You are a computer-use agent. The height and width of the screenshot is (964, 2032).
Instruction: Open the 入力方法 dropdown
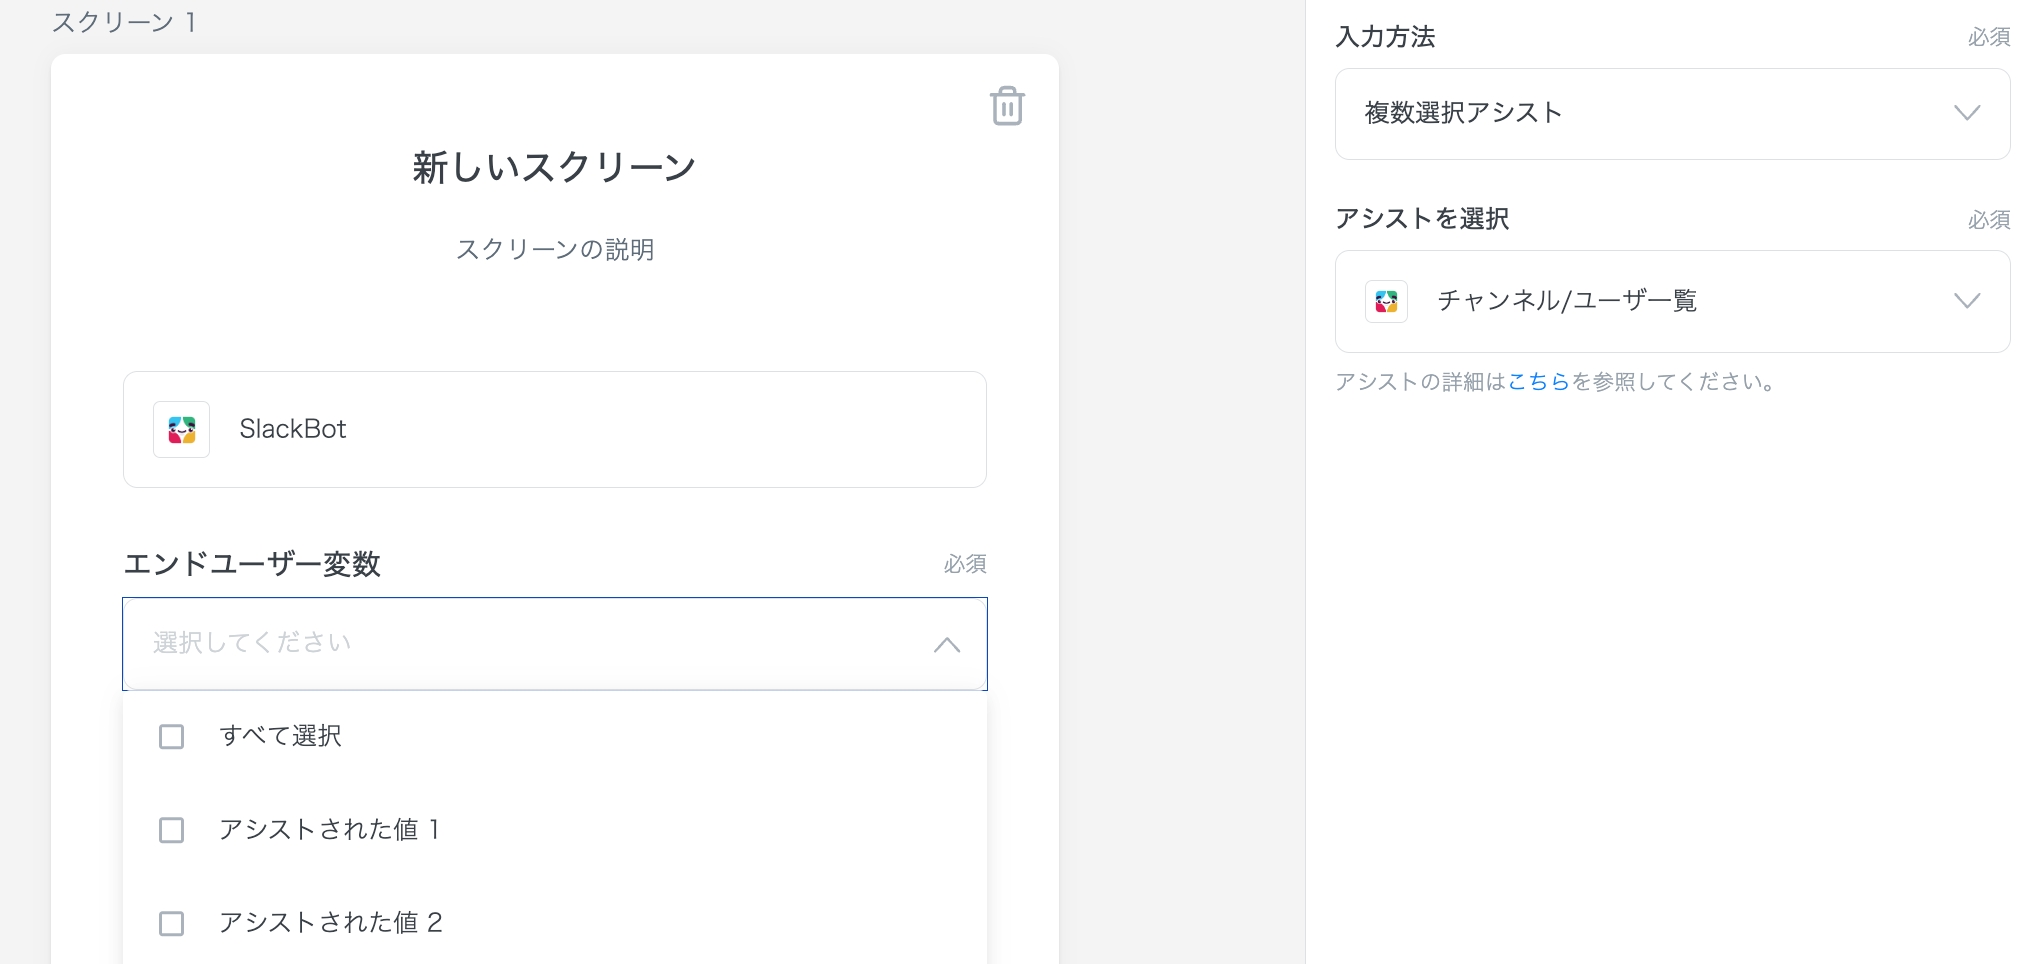[1670, 114]
